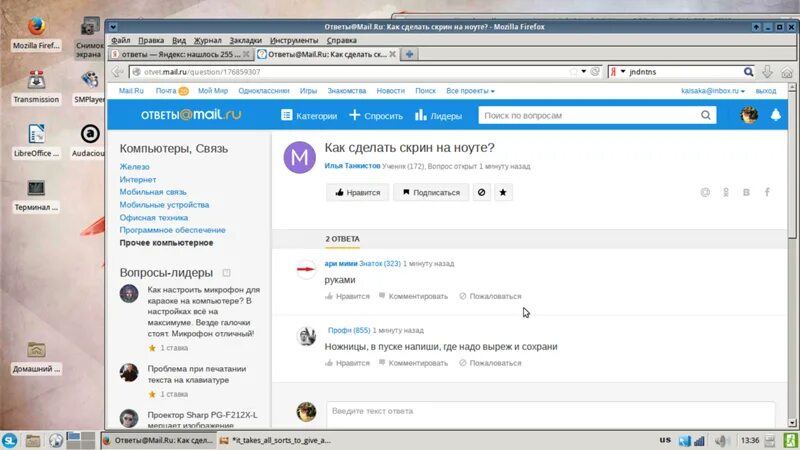
Task: Open the Терминал desktop shortcut
Action: click(36, 195)
